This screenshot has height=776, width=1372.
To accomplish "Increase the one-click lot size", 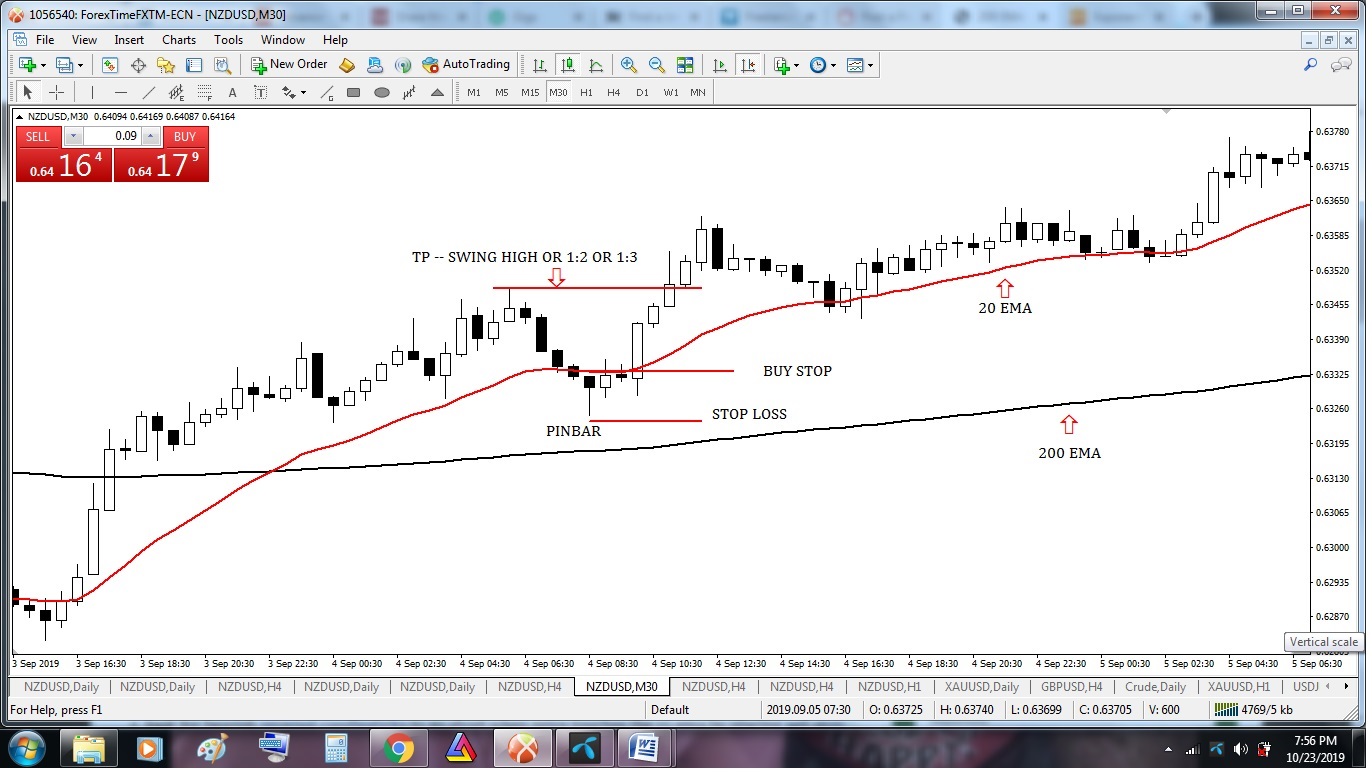I will (x=150, y=136).
